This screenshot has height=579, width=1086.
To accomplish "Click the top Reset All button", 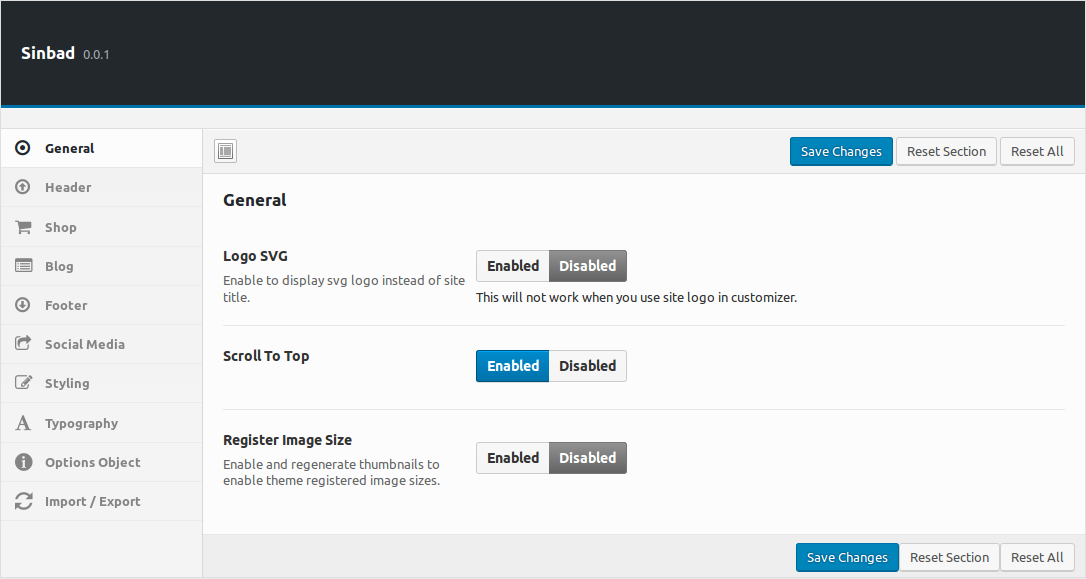I will [x=1037, y=152].
